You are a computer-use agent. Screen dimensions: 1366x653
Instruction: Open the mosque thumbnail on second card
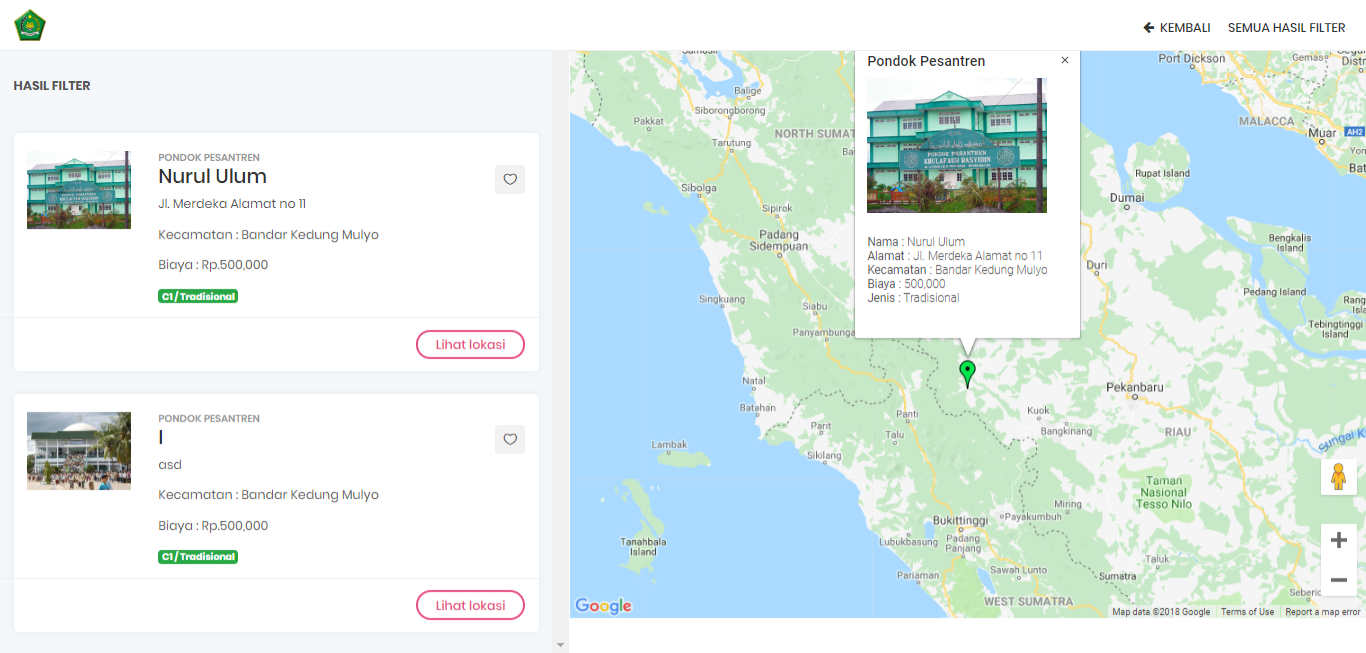(x=79, y=451)
